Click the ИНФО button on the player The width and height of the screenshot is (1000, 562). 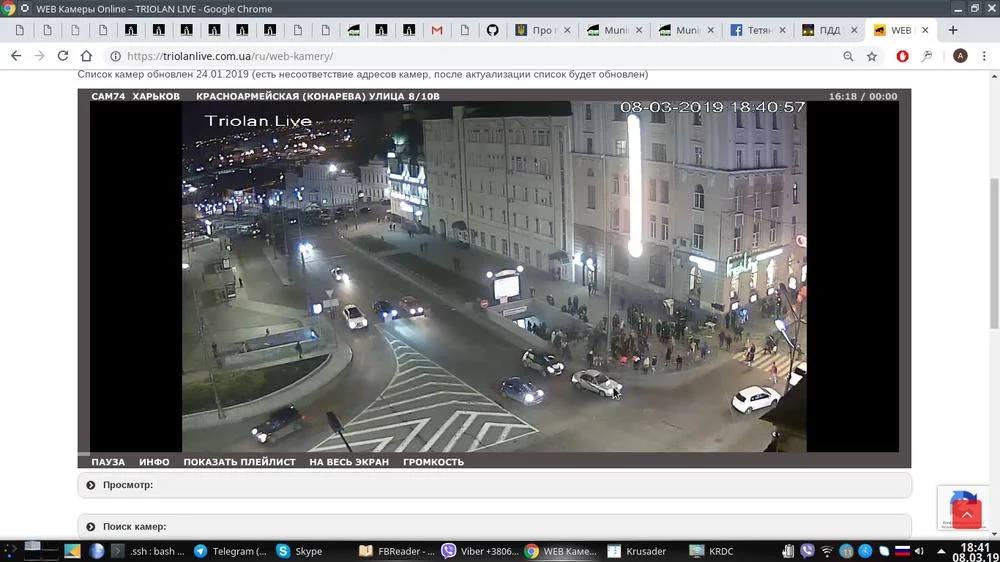click(x=154, y=462)
